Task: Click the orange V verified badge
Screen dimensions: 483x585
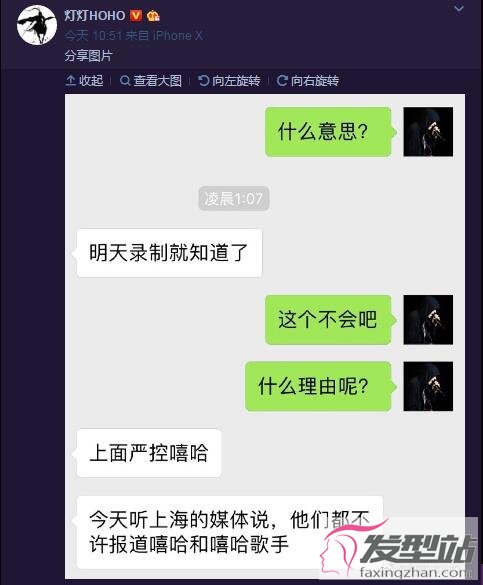Action: click(136, 16)
